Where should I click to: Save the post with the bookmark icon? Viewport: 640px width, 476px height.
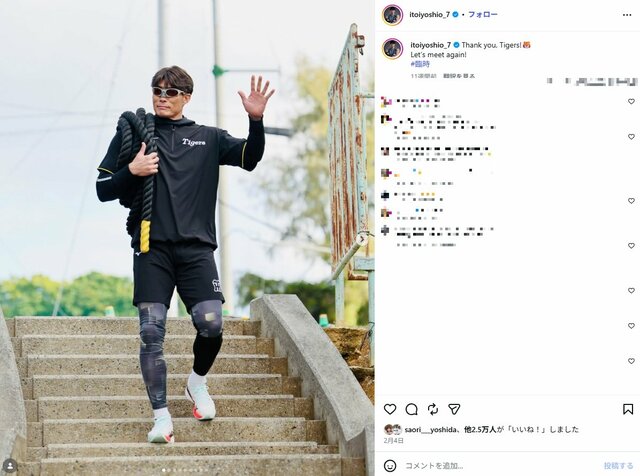click(x=628, y=409)
